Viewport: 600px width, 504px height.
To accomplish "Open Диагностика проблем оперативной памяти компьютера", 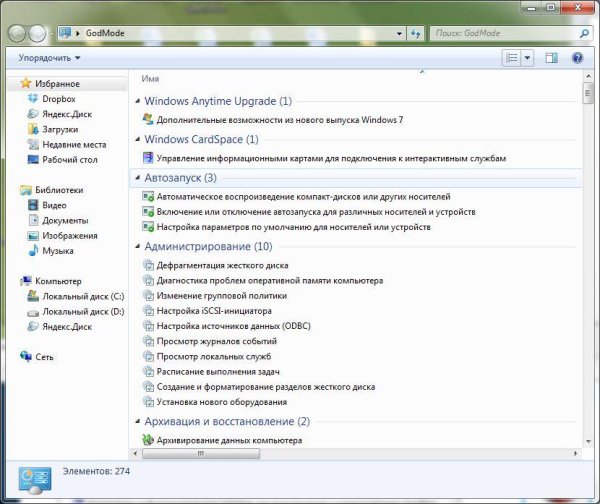I will [270, 281].
